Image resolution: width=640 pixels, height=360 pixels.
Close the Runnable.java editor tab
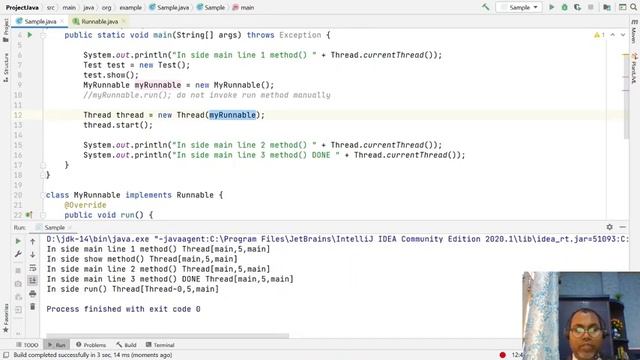124,21
